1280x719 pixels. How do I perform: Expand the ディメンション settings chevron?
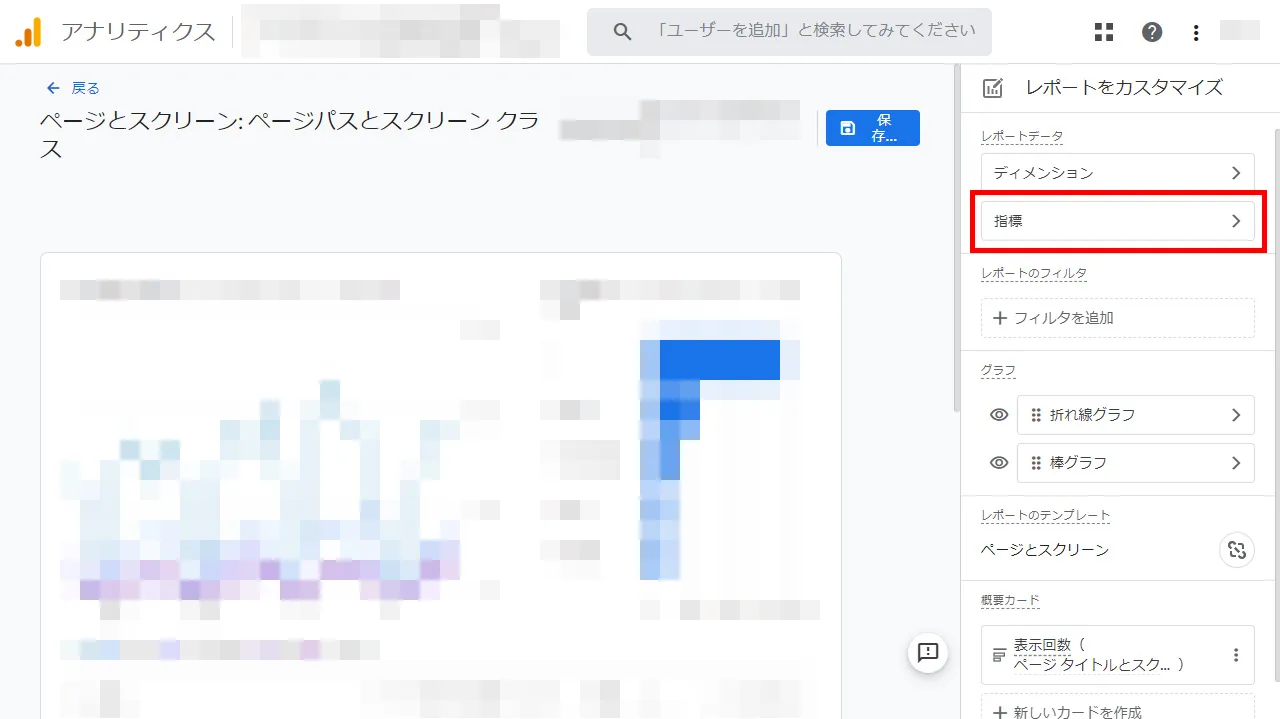coord(1237,172)
